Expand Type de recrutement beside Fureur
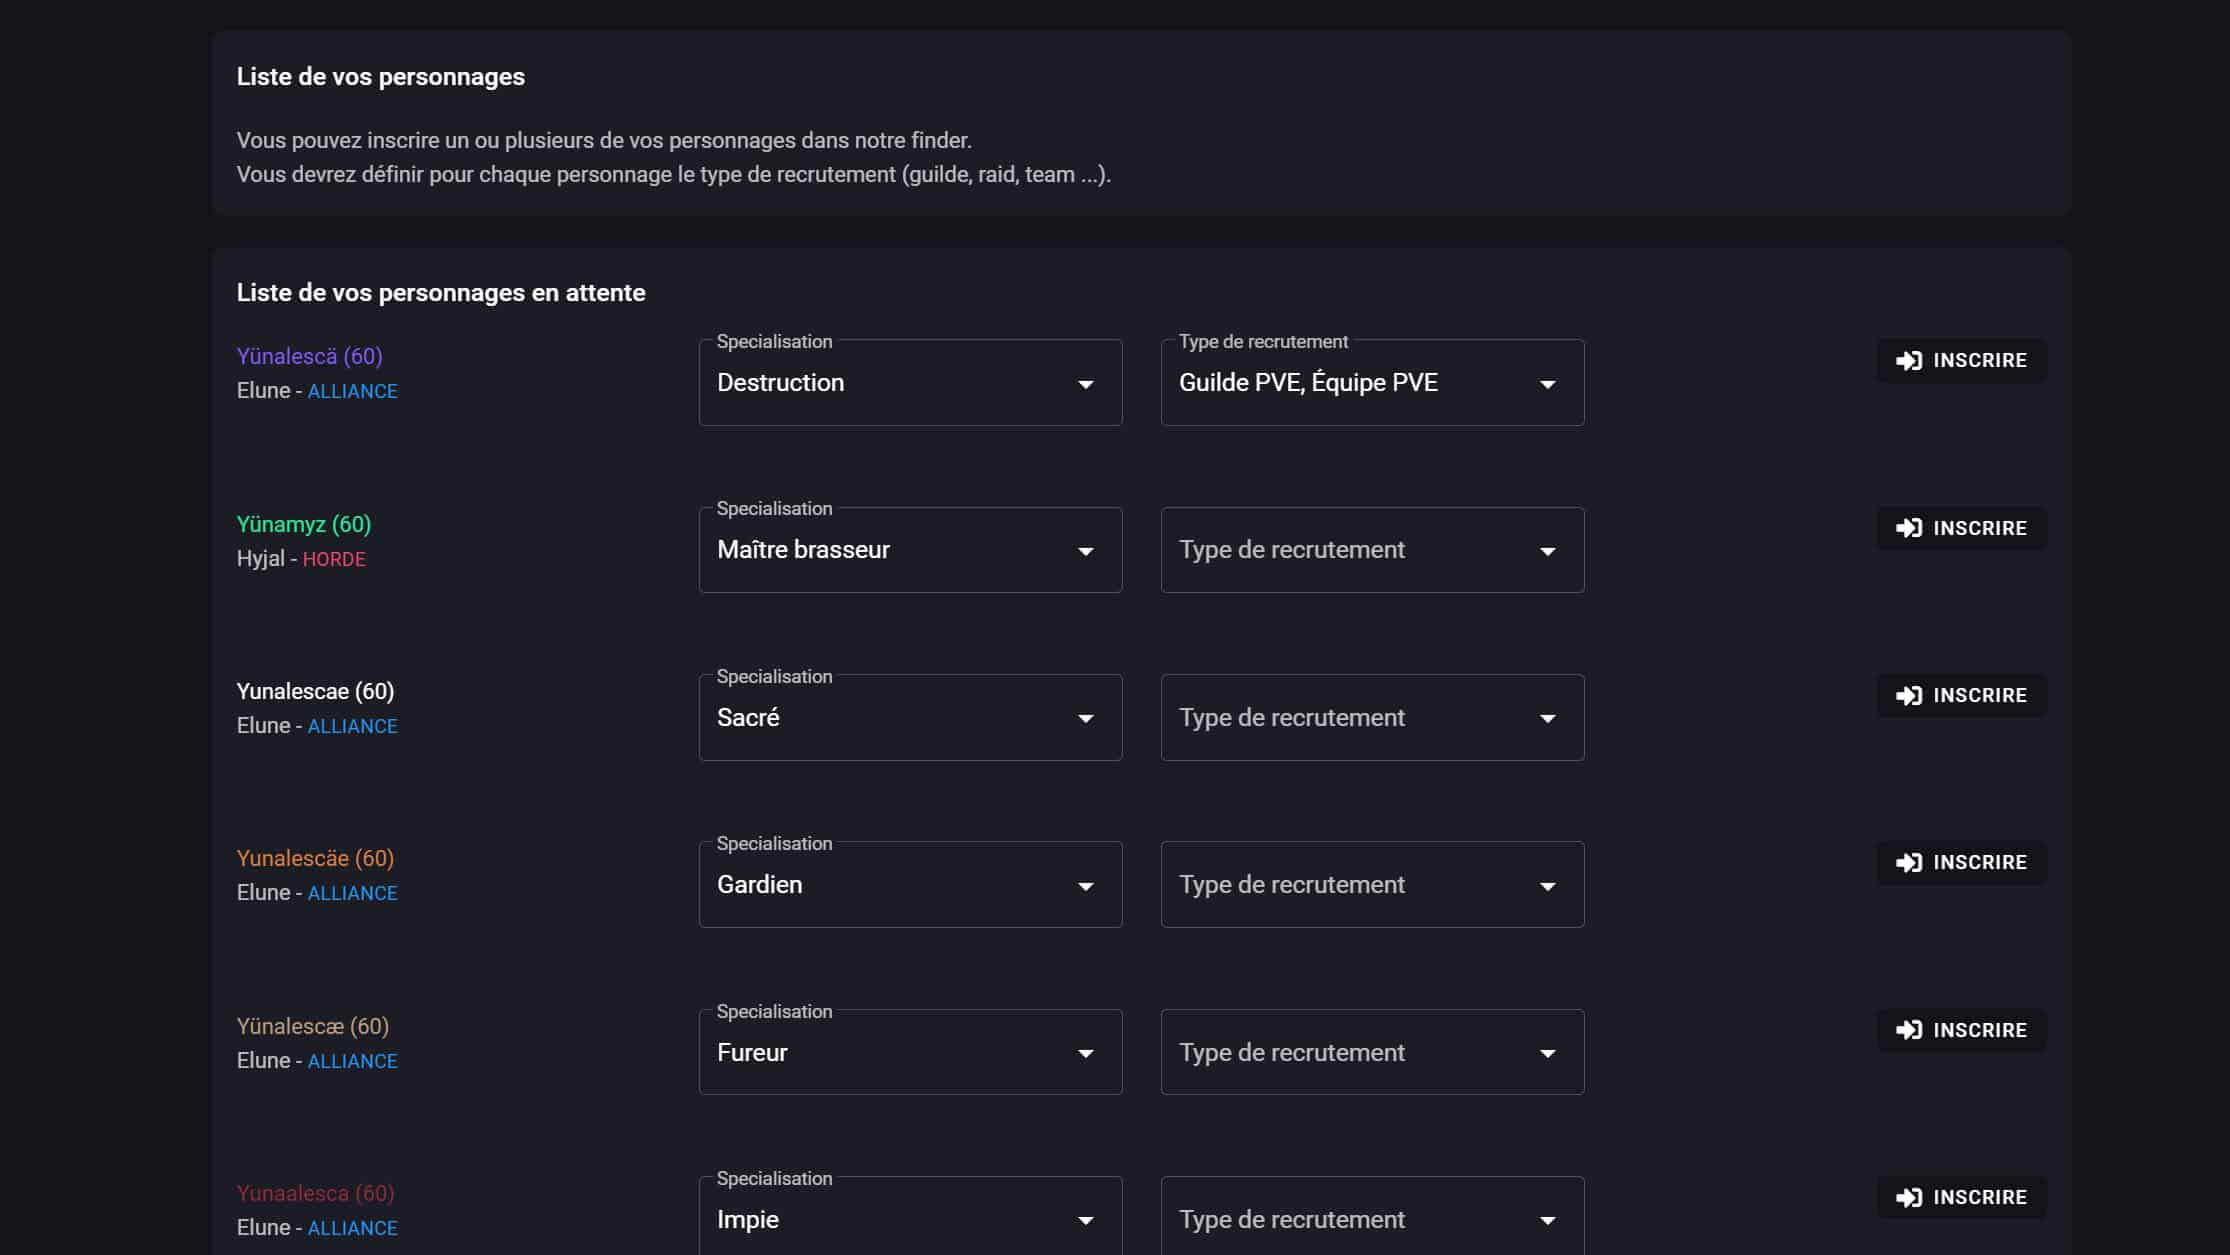This screenshot has height=1255, width=2230. [x=1371, y=1053]
